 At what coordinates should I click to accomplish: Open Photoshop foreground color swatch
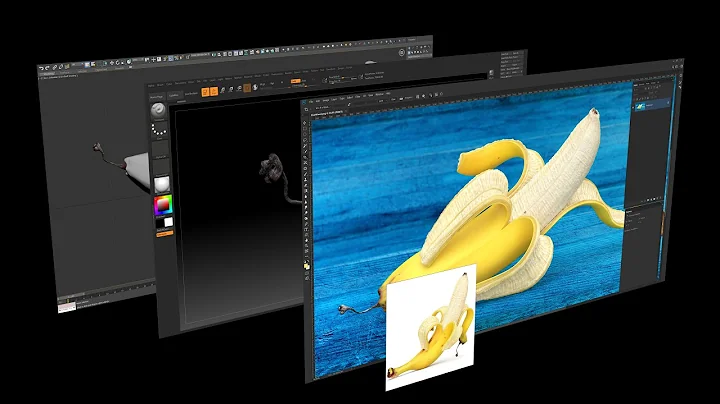(305, 266)
